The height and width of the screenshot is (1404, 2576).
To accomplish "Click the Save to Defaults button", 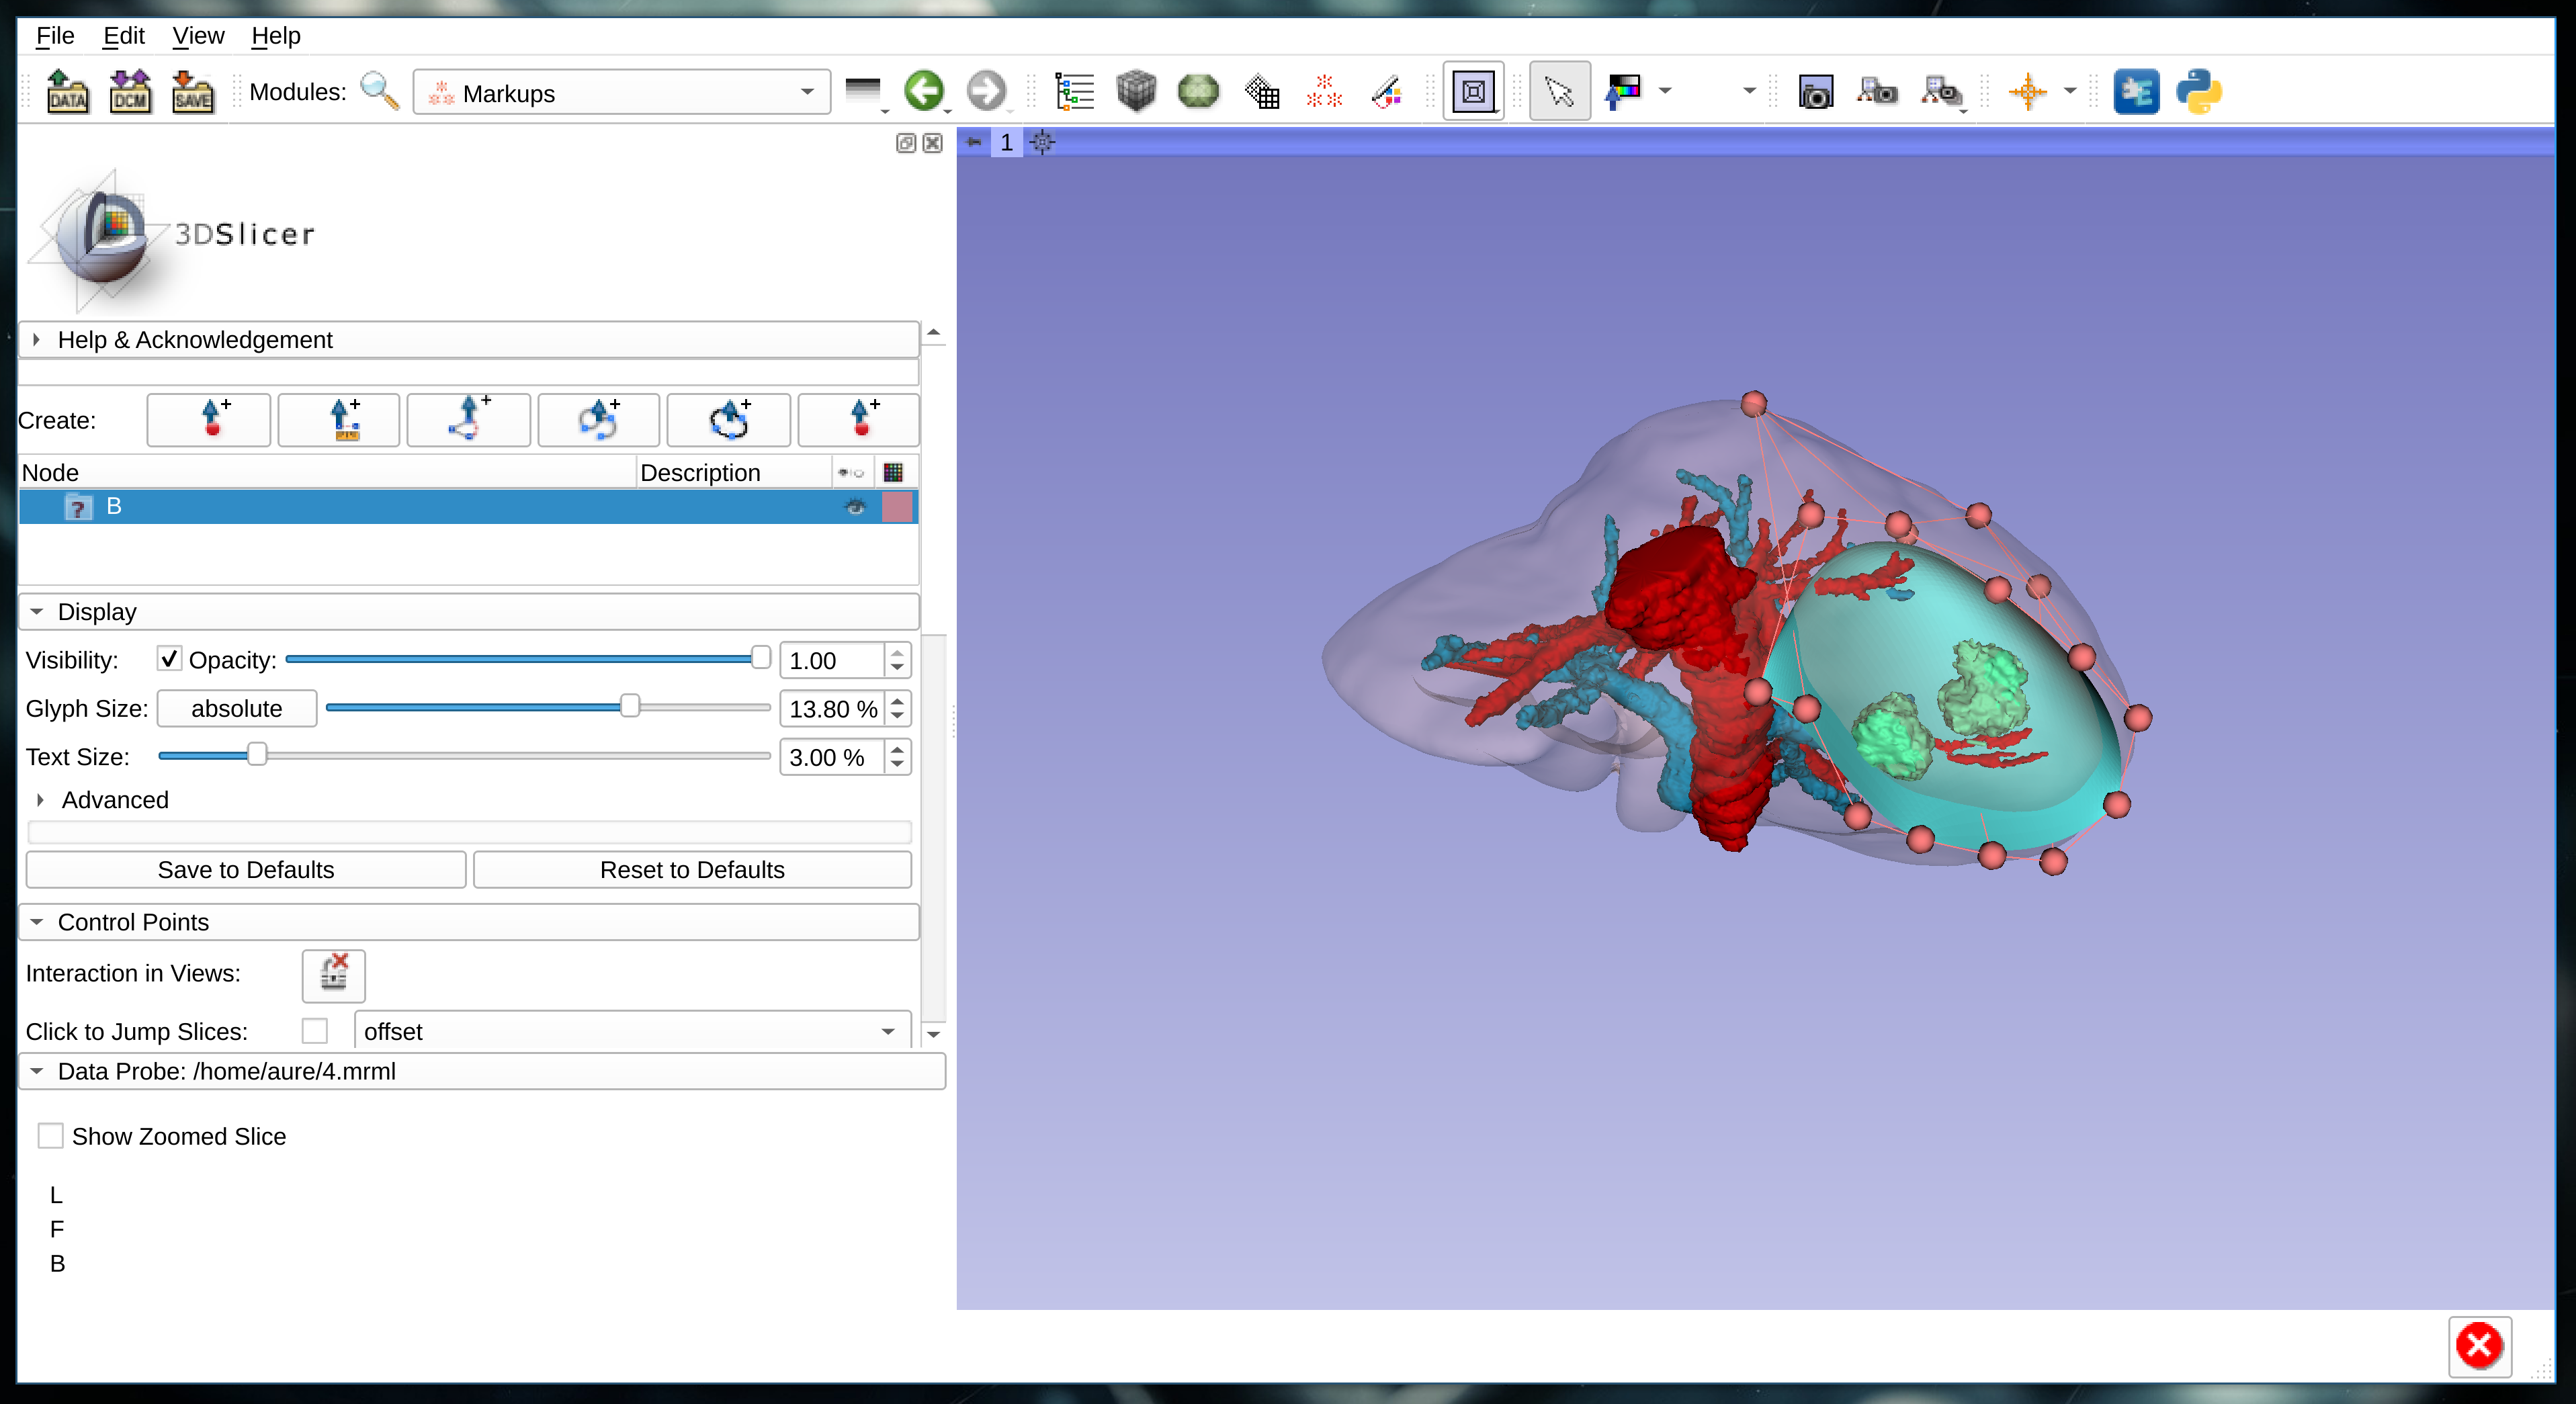I will tap(245, 869).
